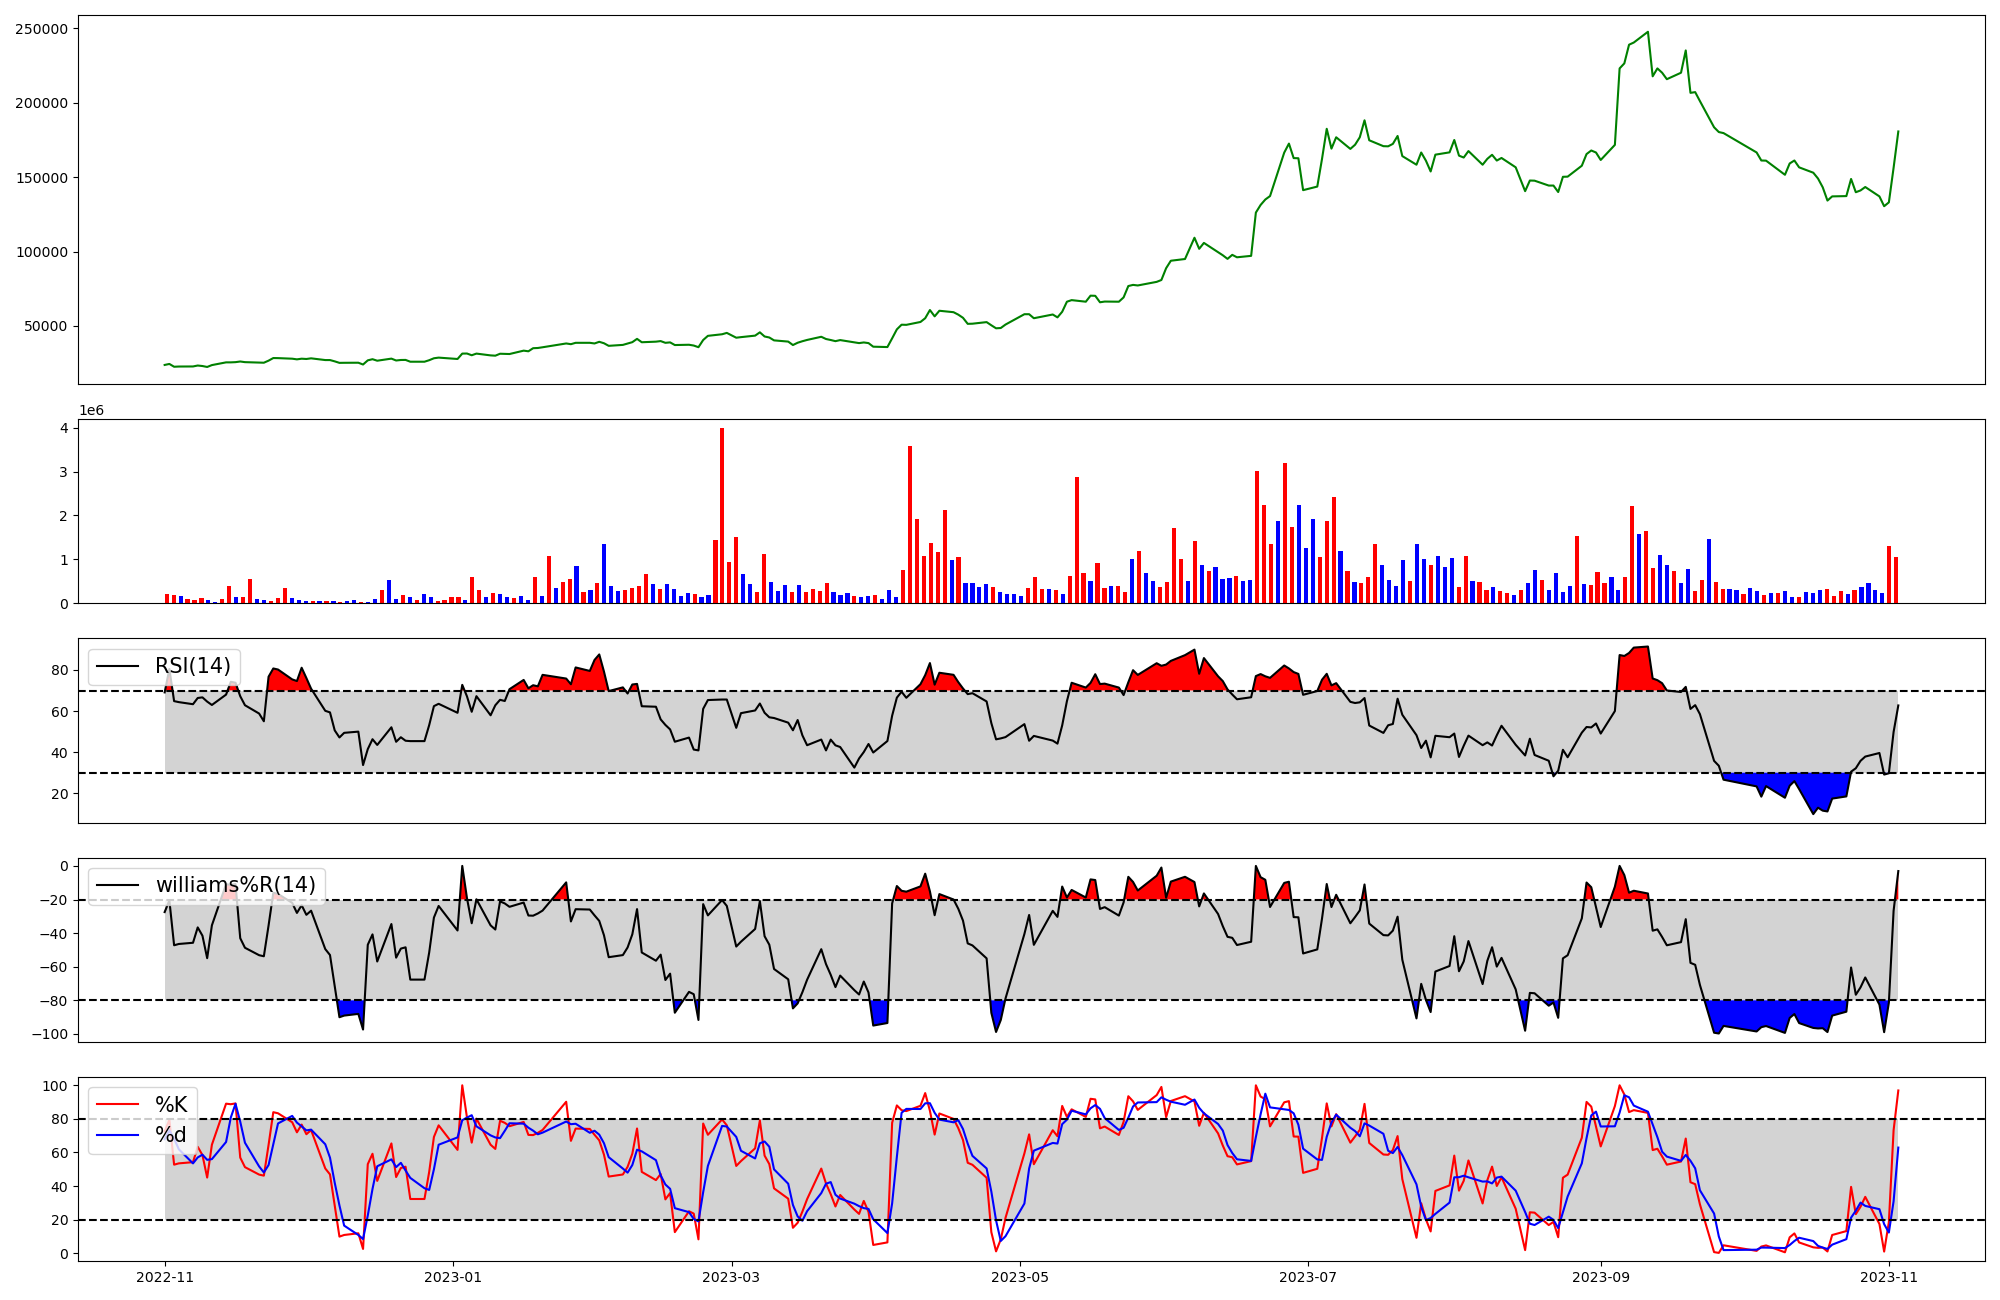Viewport: 2000px width, 1300px height.
Task: Click the volume axis tick label 4
Action: pyautogui.click(x=64, y=428)
